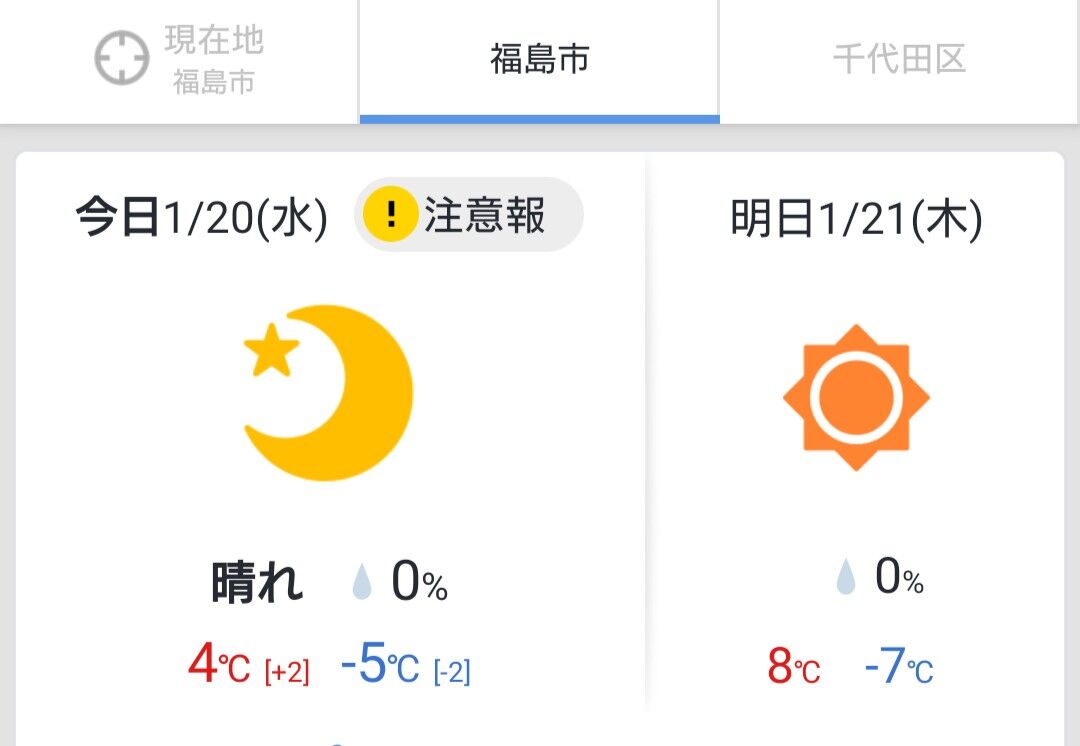Screen dimensions: 1080x746
Task: Click today's 0% precipitation chance
Action: coord(419,582)
